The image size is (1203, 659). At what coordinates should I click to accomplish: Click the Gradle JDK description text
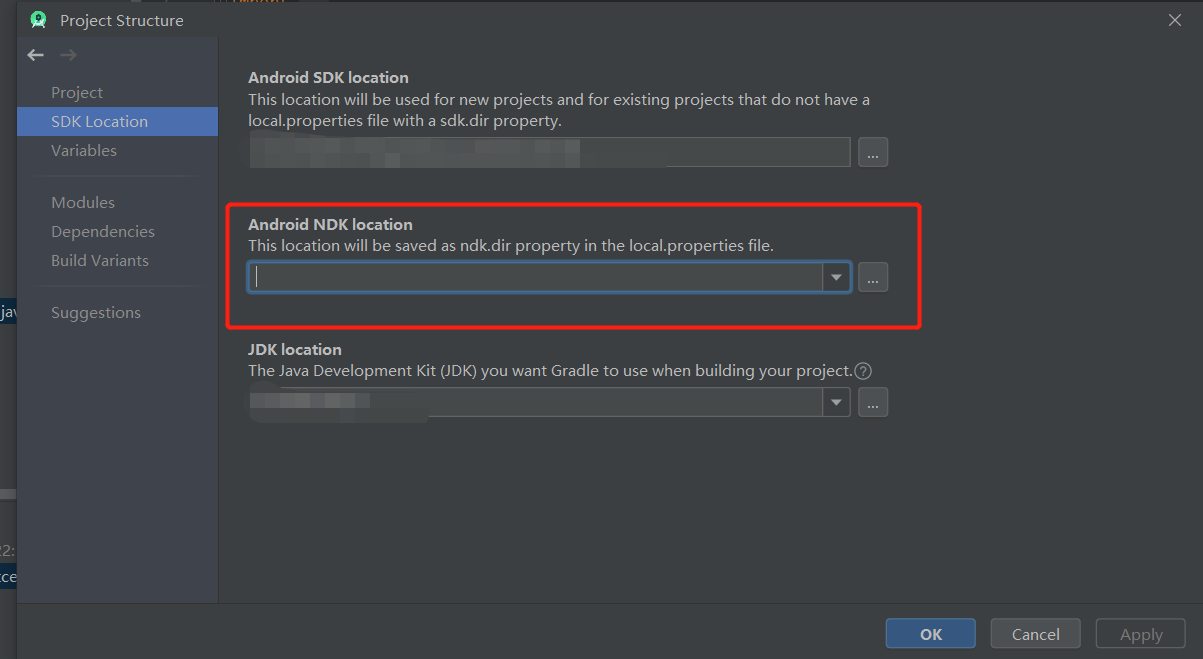tap(550, 370)
